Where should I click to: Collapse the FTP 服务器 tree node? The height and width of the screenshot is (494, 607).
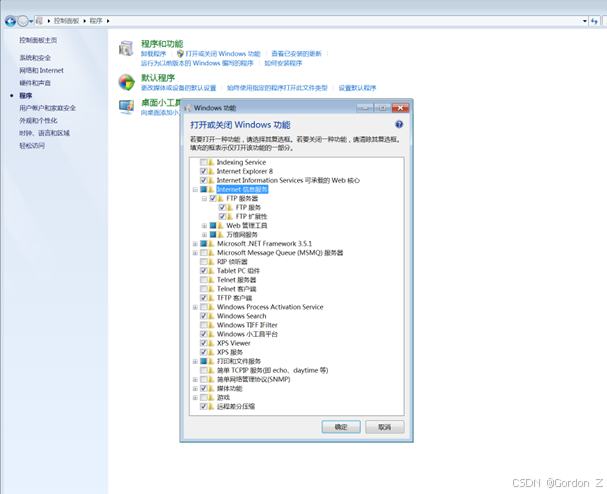click(x=204, y=199)
